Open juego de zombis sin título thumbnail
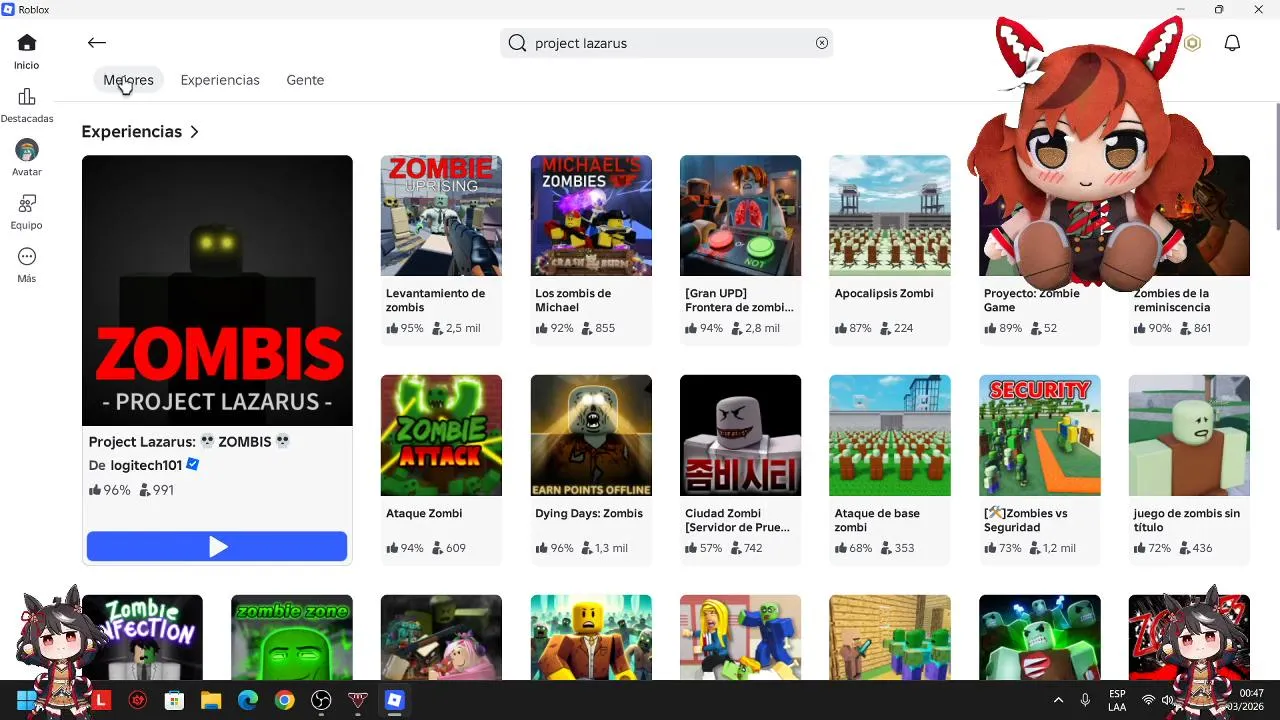The height and width of the screenshot is (720, 1280). (1189, 435)
